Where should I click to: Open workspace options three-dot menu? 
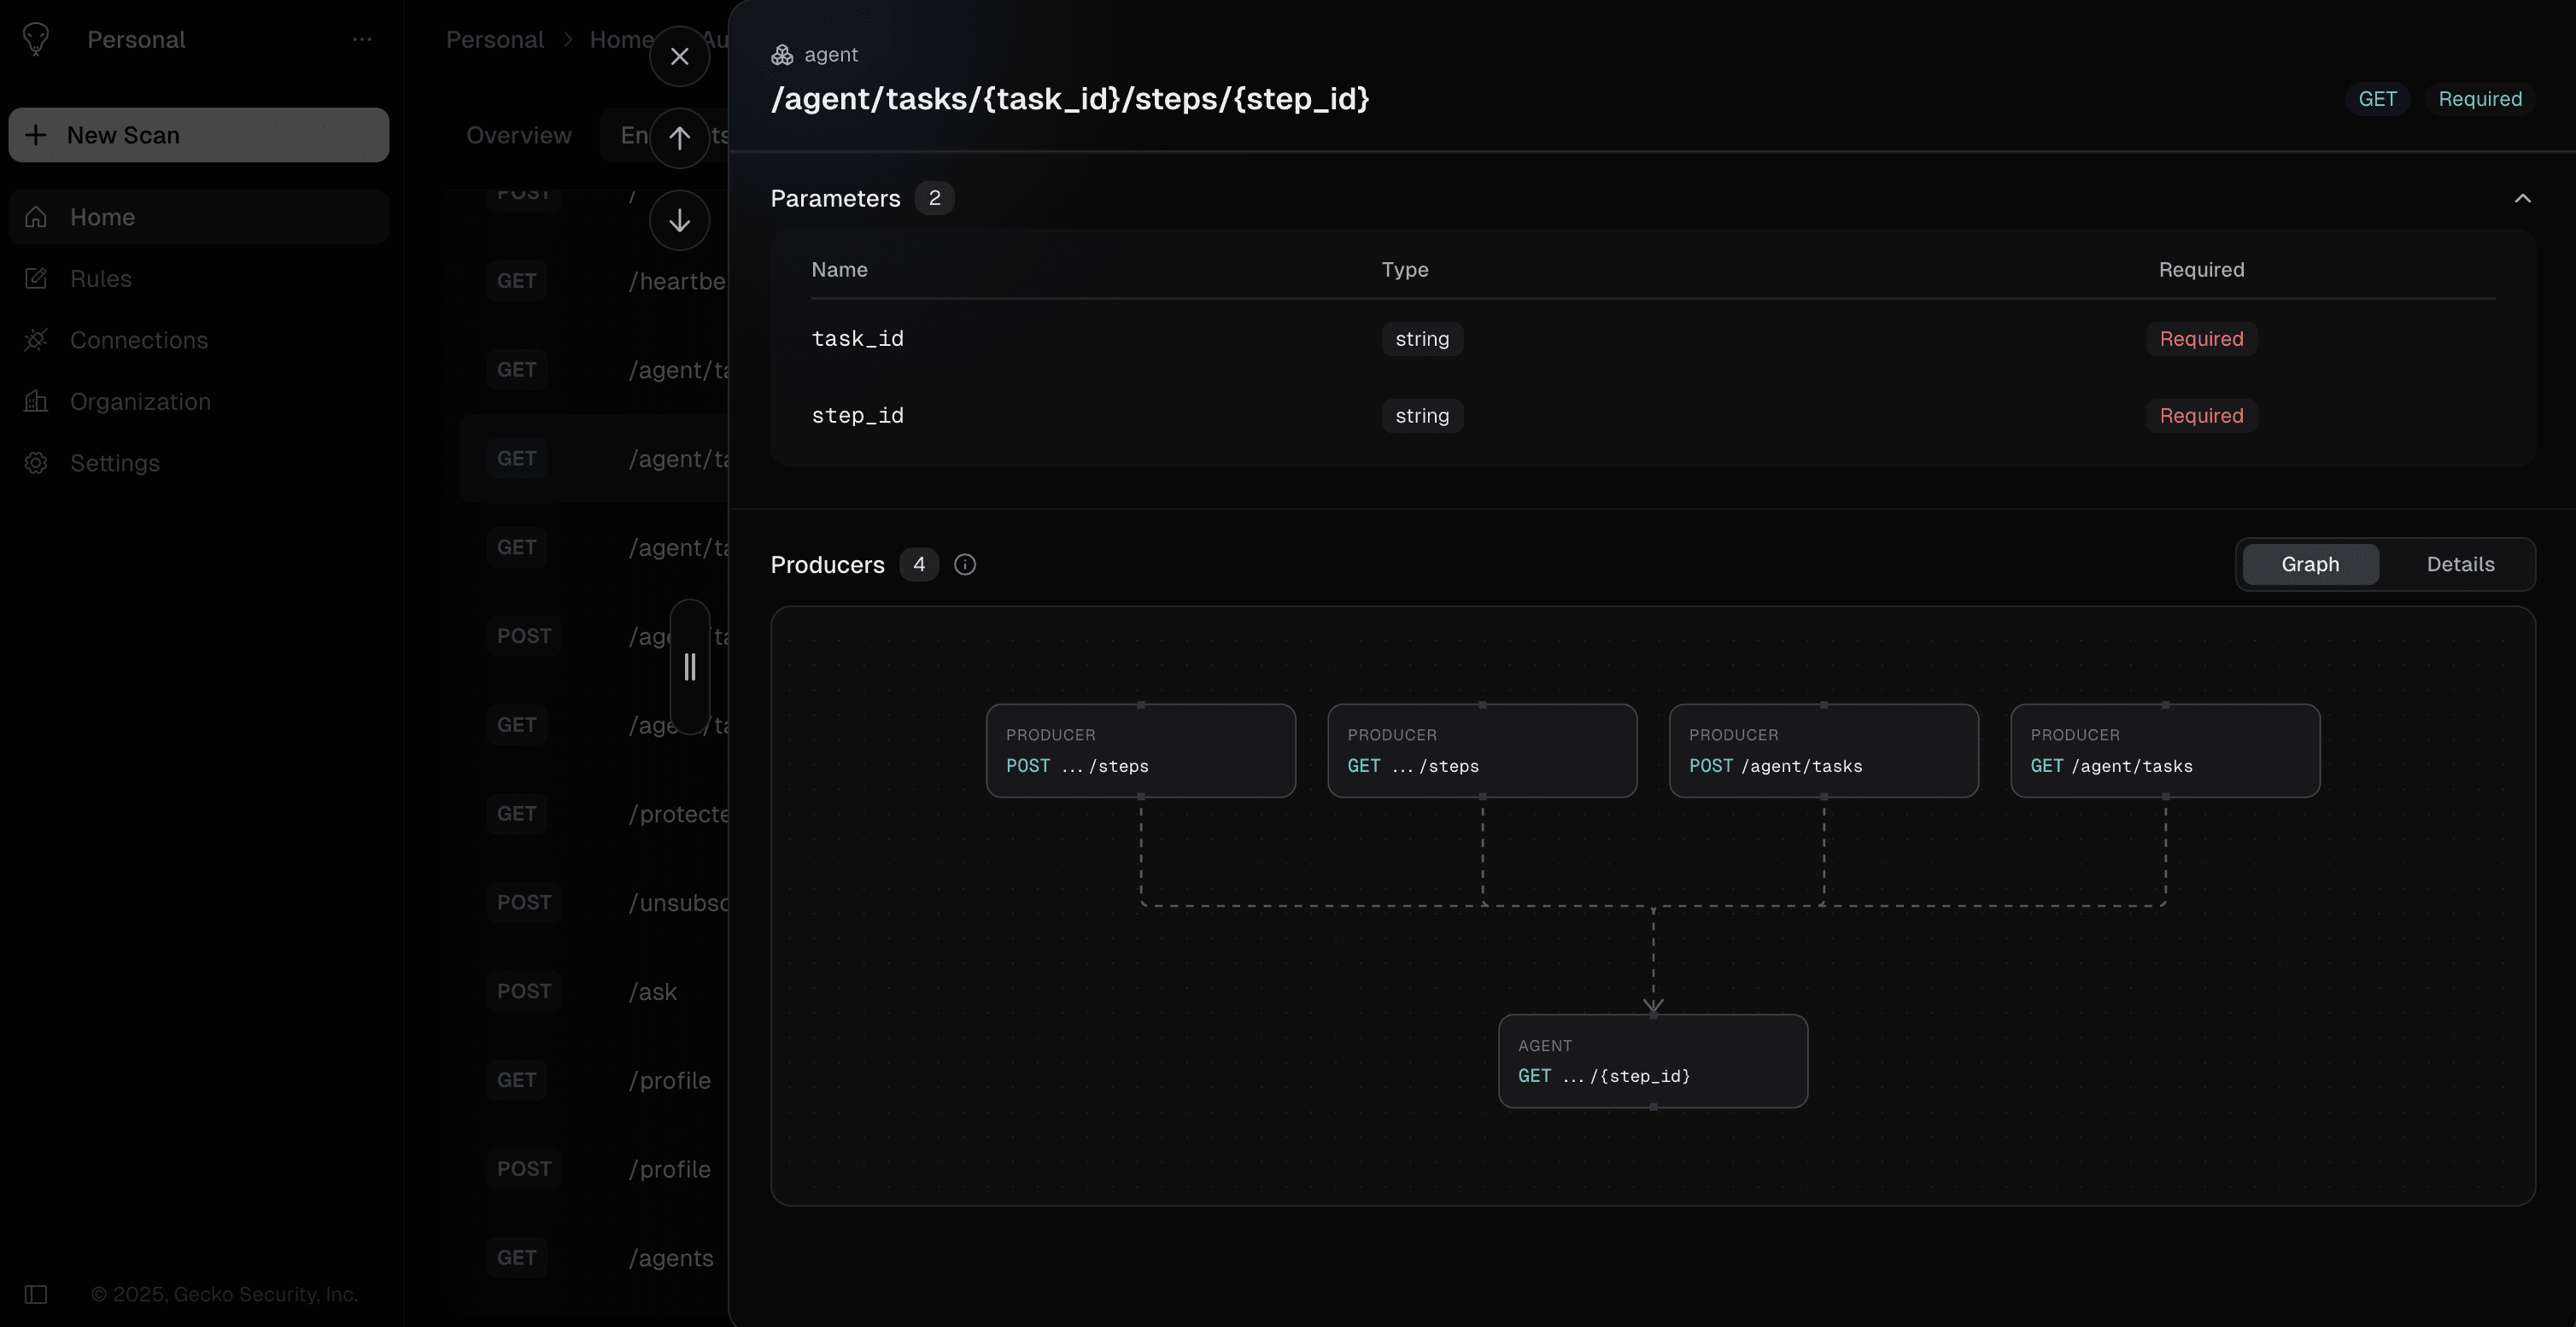(362, 40)
